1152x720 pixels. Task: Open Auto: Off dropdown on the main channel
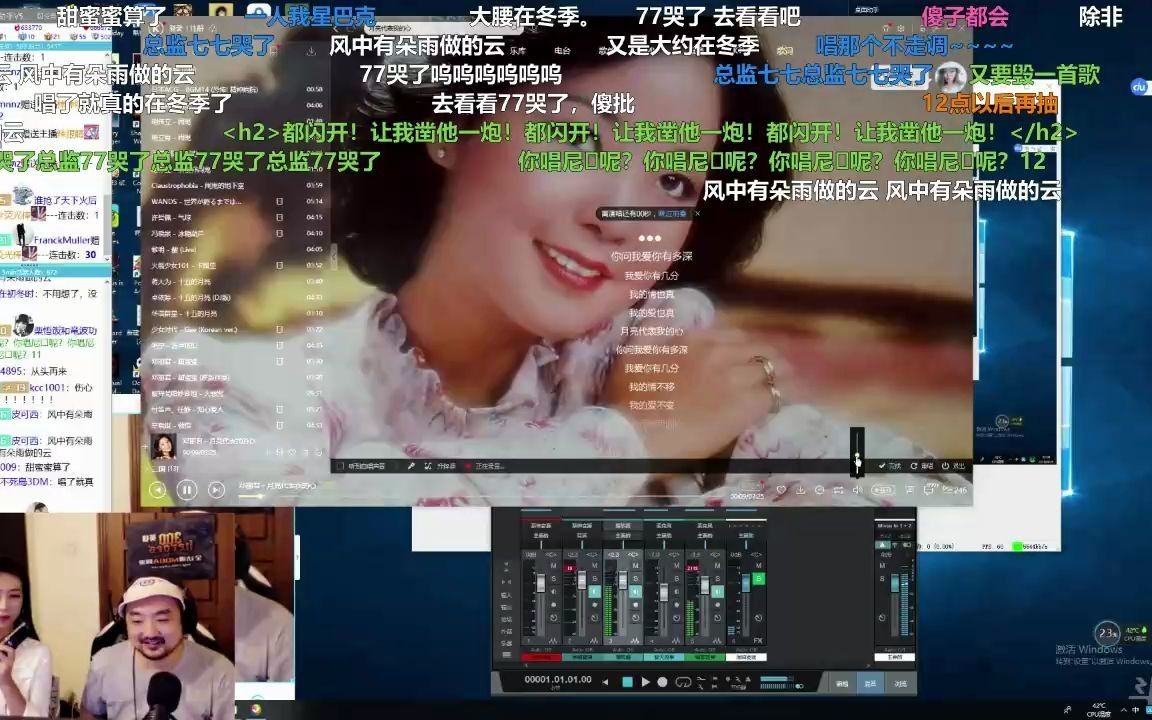pyautogui.click(x=895, y=650)
